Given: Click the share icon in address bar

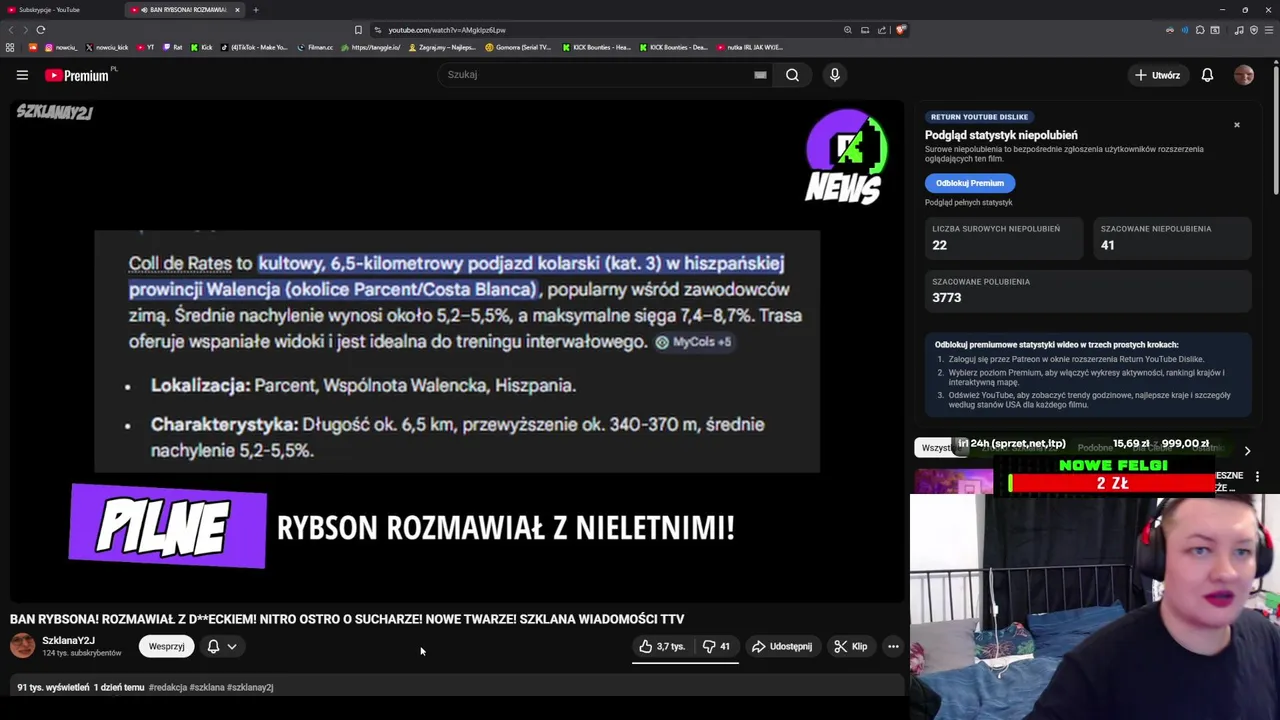Looking at the screenshot, I should (x=882, y=30).
